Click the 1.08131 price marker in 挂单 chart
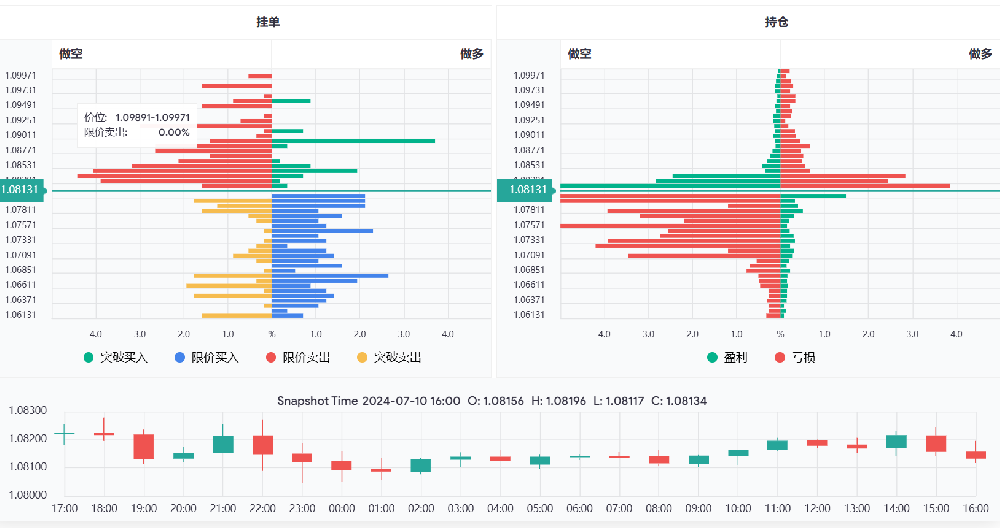This screenshot has height=528, width=1000. point(22,190)
